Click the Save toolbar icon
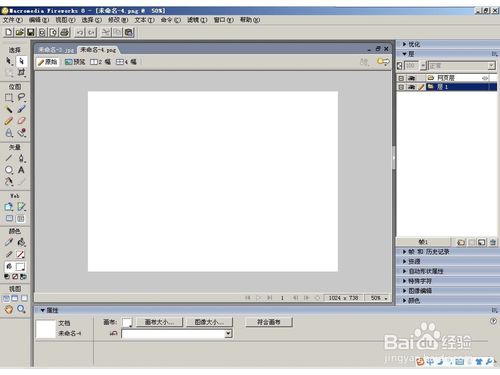The width and height of the screenshot is (500, 375). (x=31, y=32)
